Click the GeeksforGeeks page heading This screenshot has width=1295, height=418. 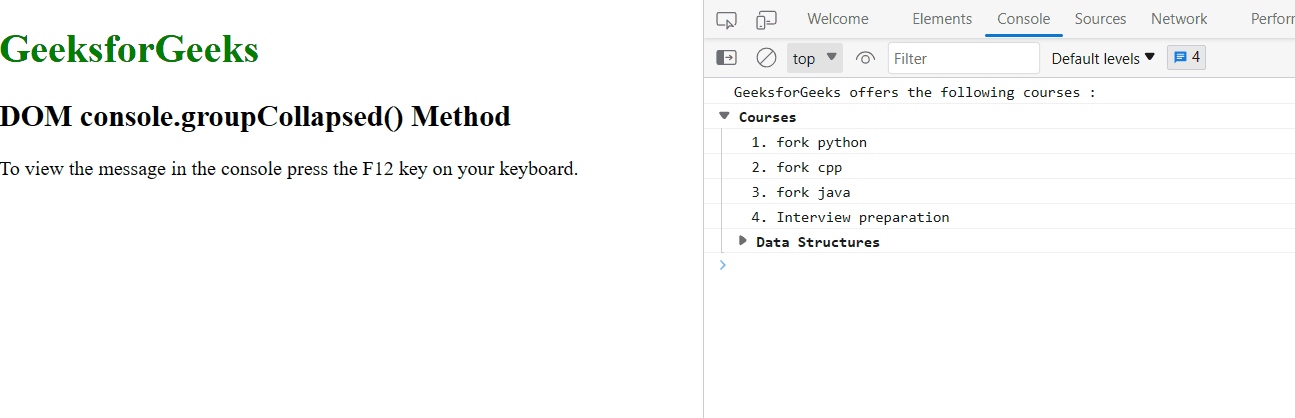click(130, 49)
